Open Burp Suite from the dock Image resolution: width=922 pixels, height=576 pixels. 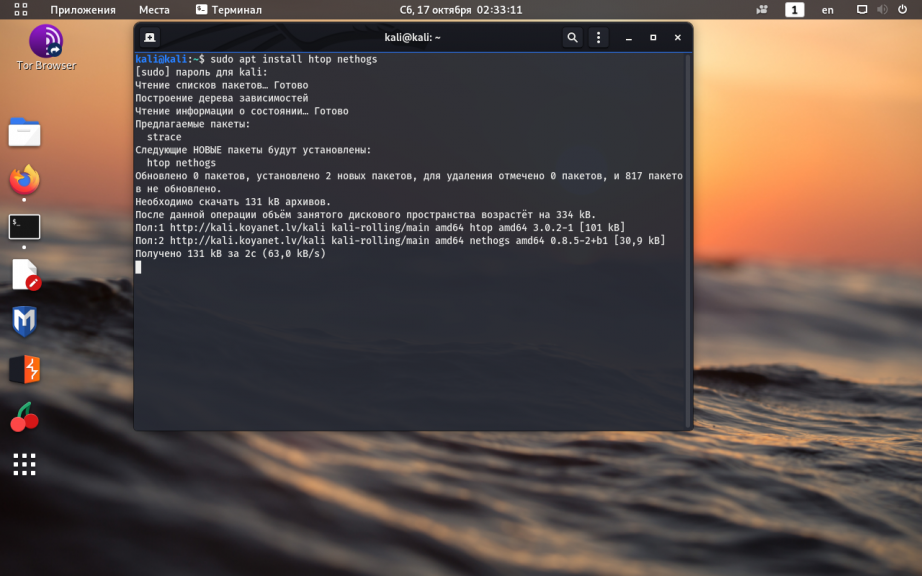point(24,370)
